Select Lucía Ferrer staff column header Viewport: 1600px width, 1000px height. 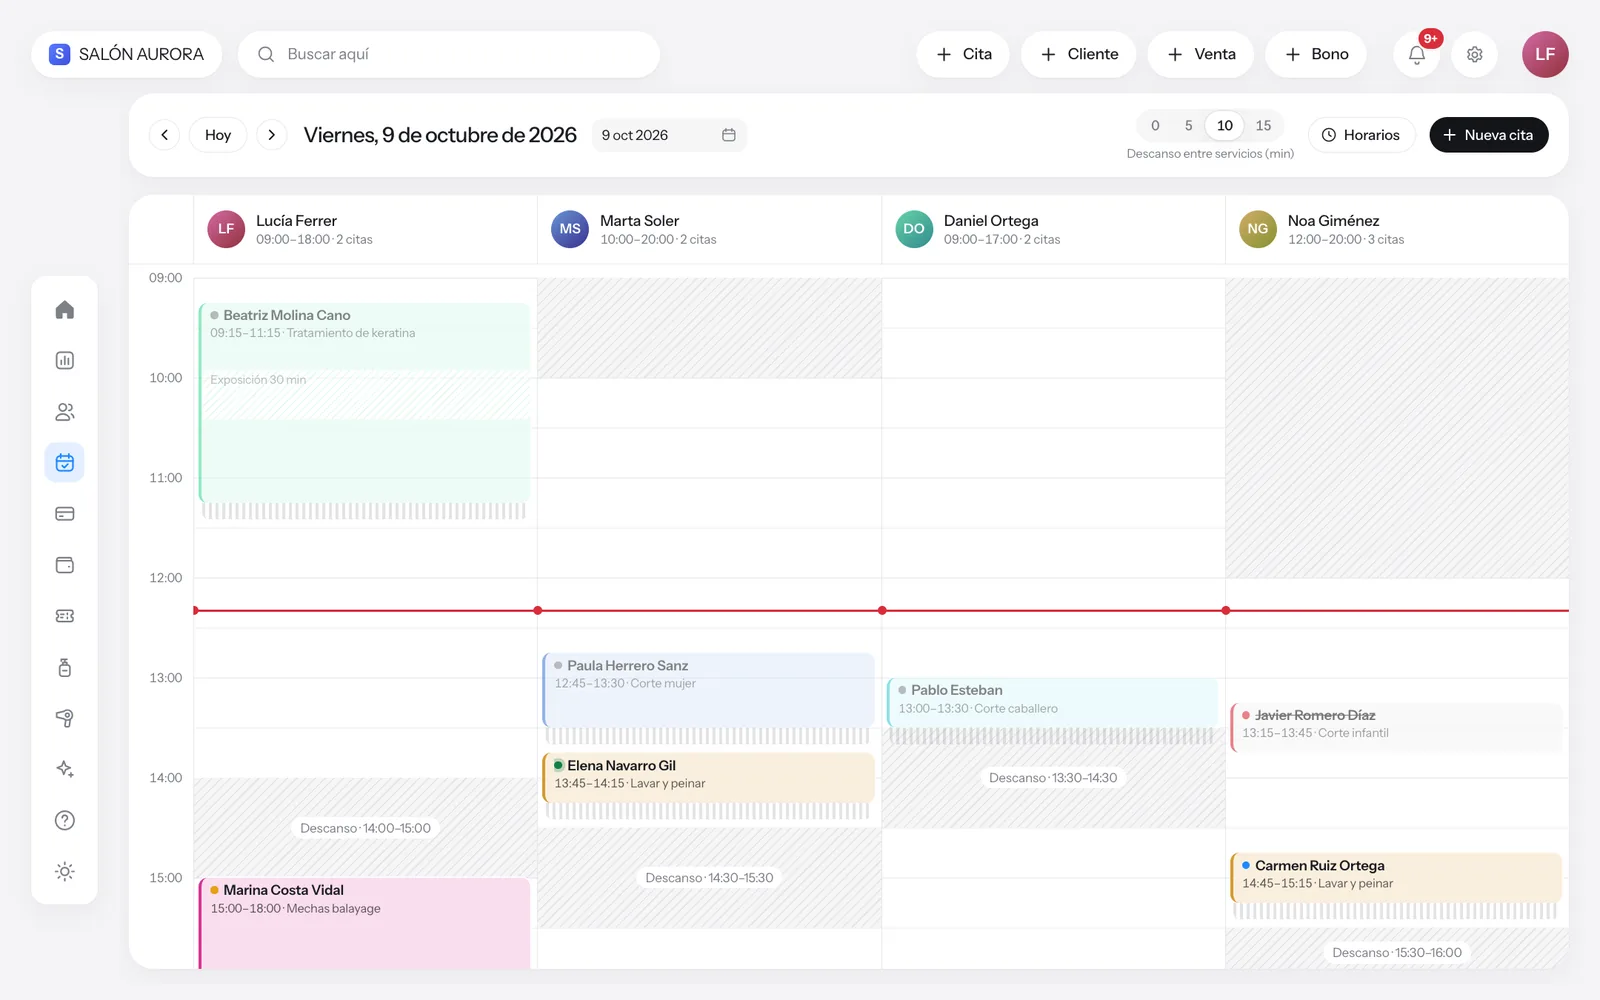click(365, 229)
